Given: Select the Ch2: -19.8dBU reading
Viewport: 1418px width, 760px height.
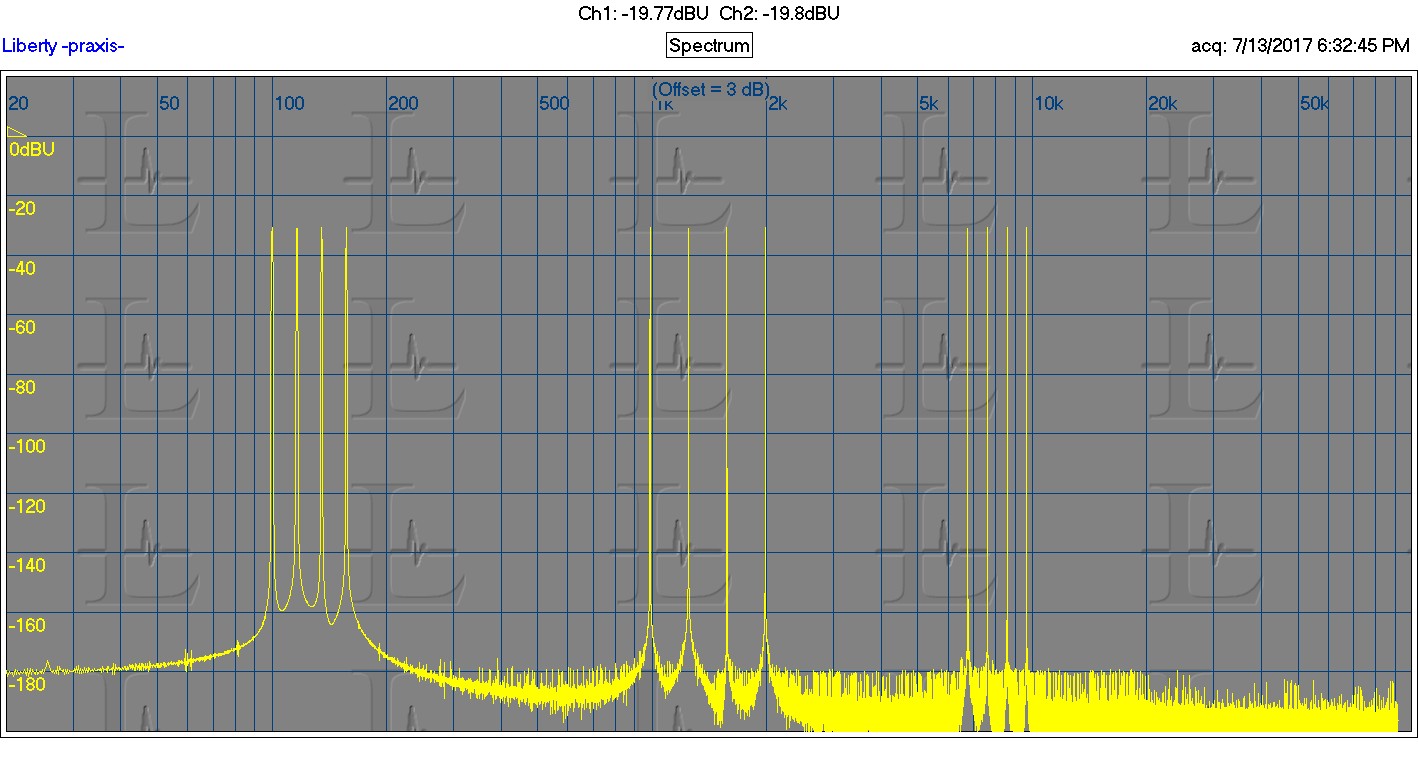Looking at the screenshot, I should point(780,13).
